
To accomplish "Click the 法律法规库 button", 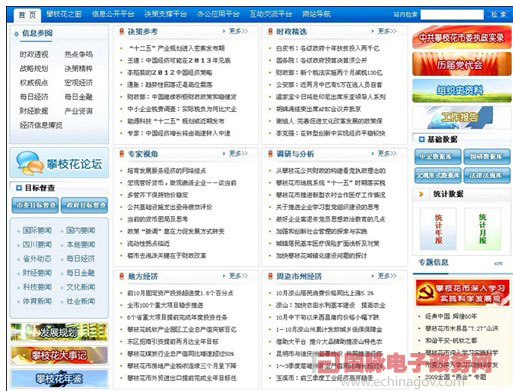I will pos(487,175).
